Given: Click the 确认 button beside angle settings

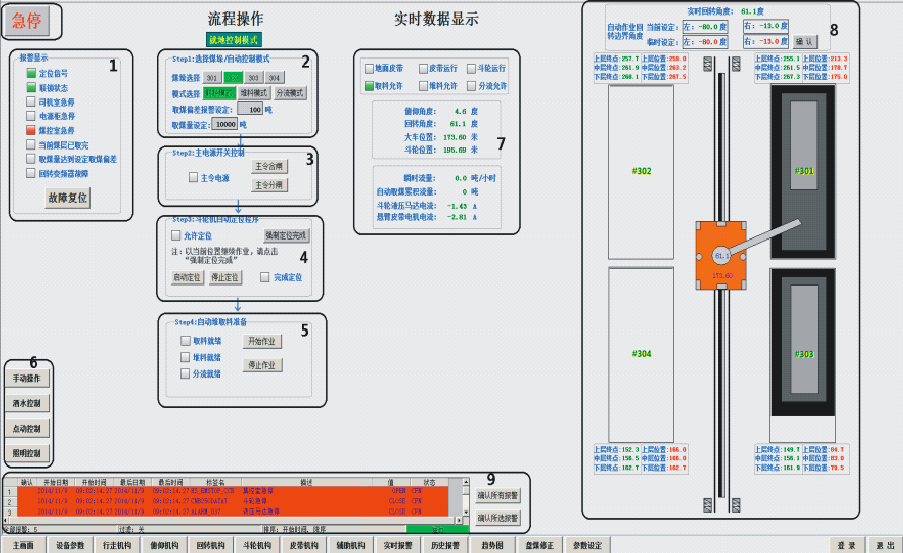Looking at the screenshot, I should (805, 41).
